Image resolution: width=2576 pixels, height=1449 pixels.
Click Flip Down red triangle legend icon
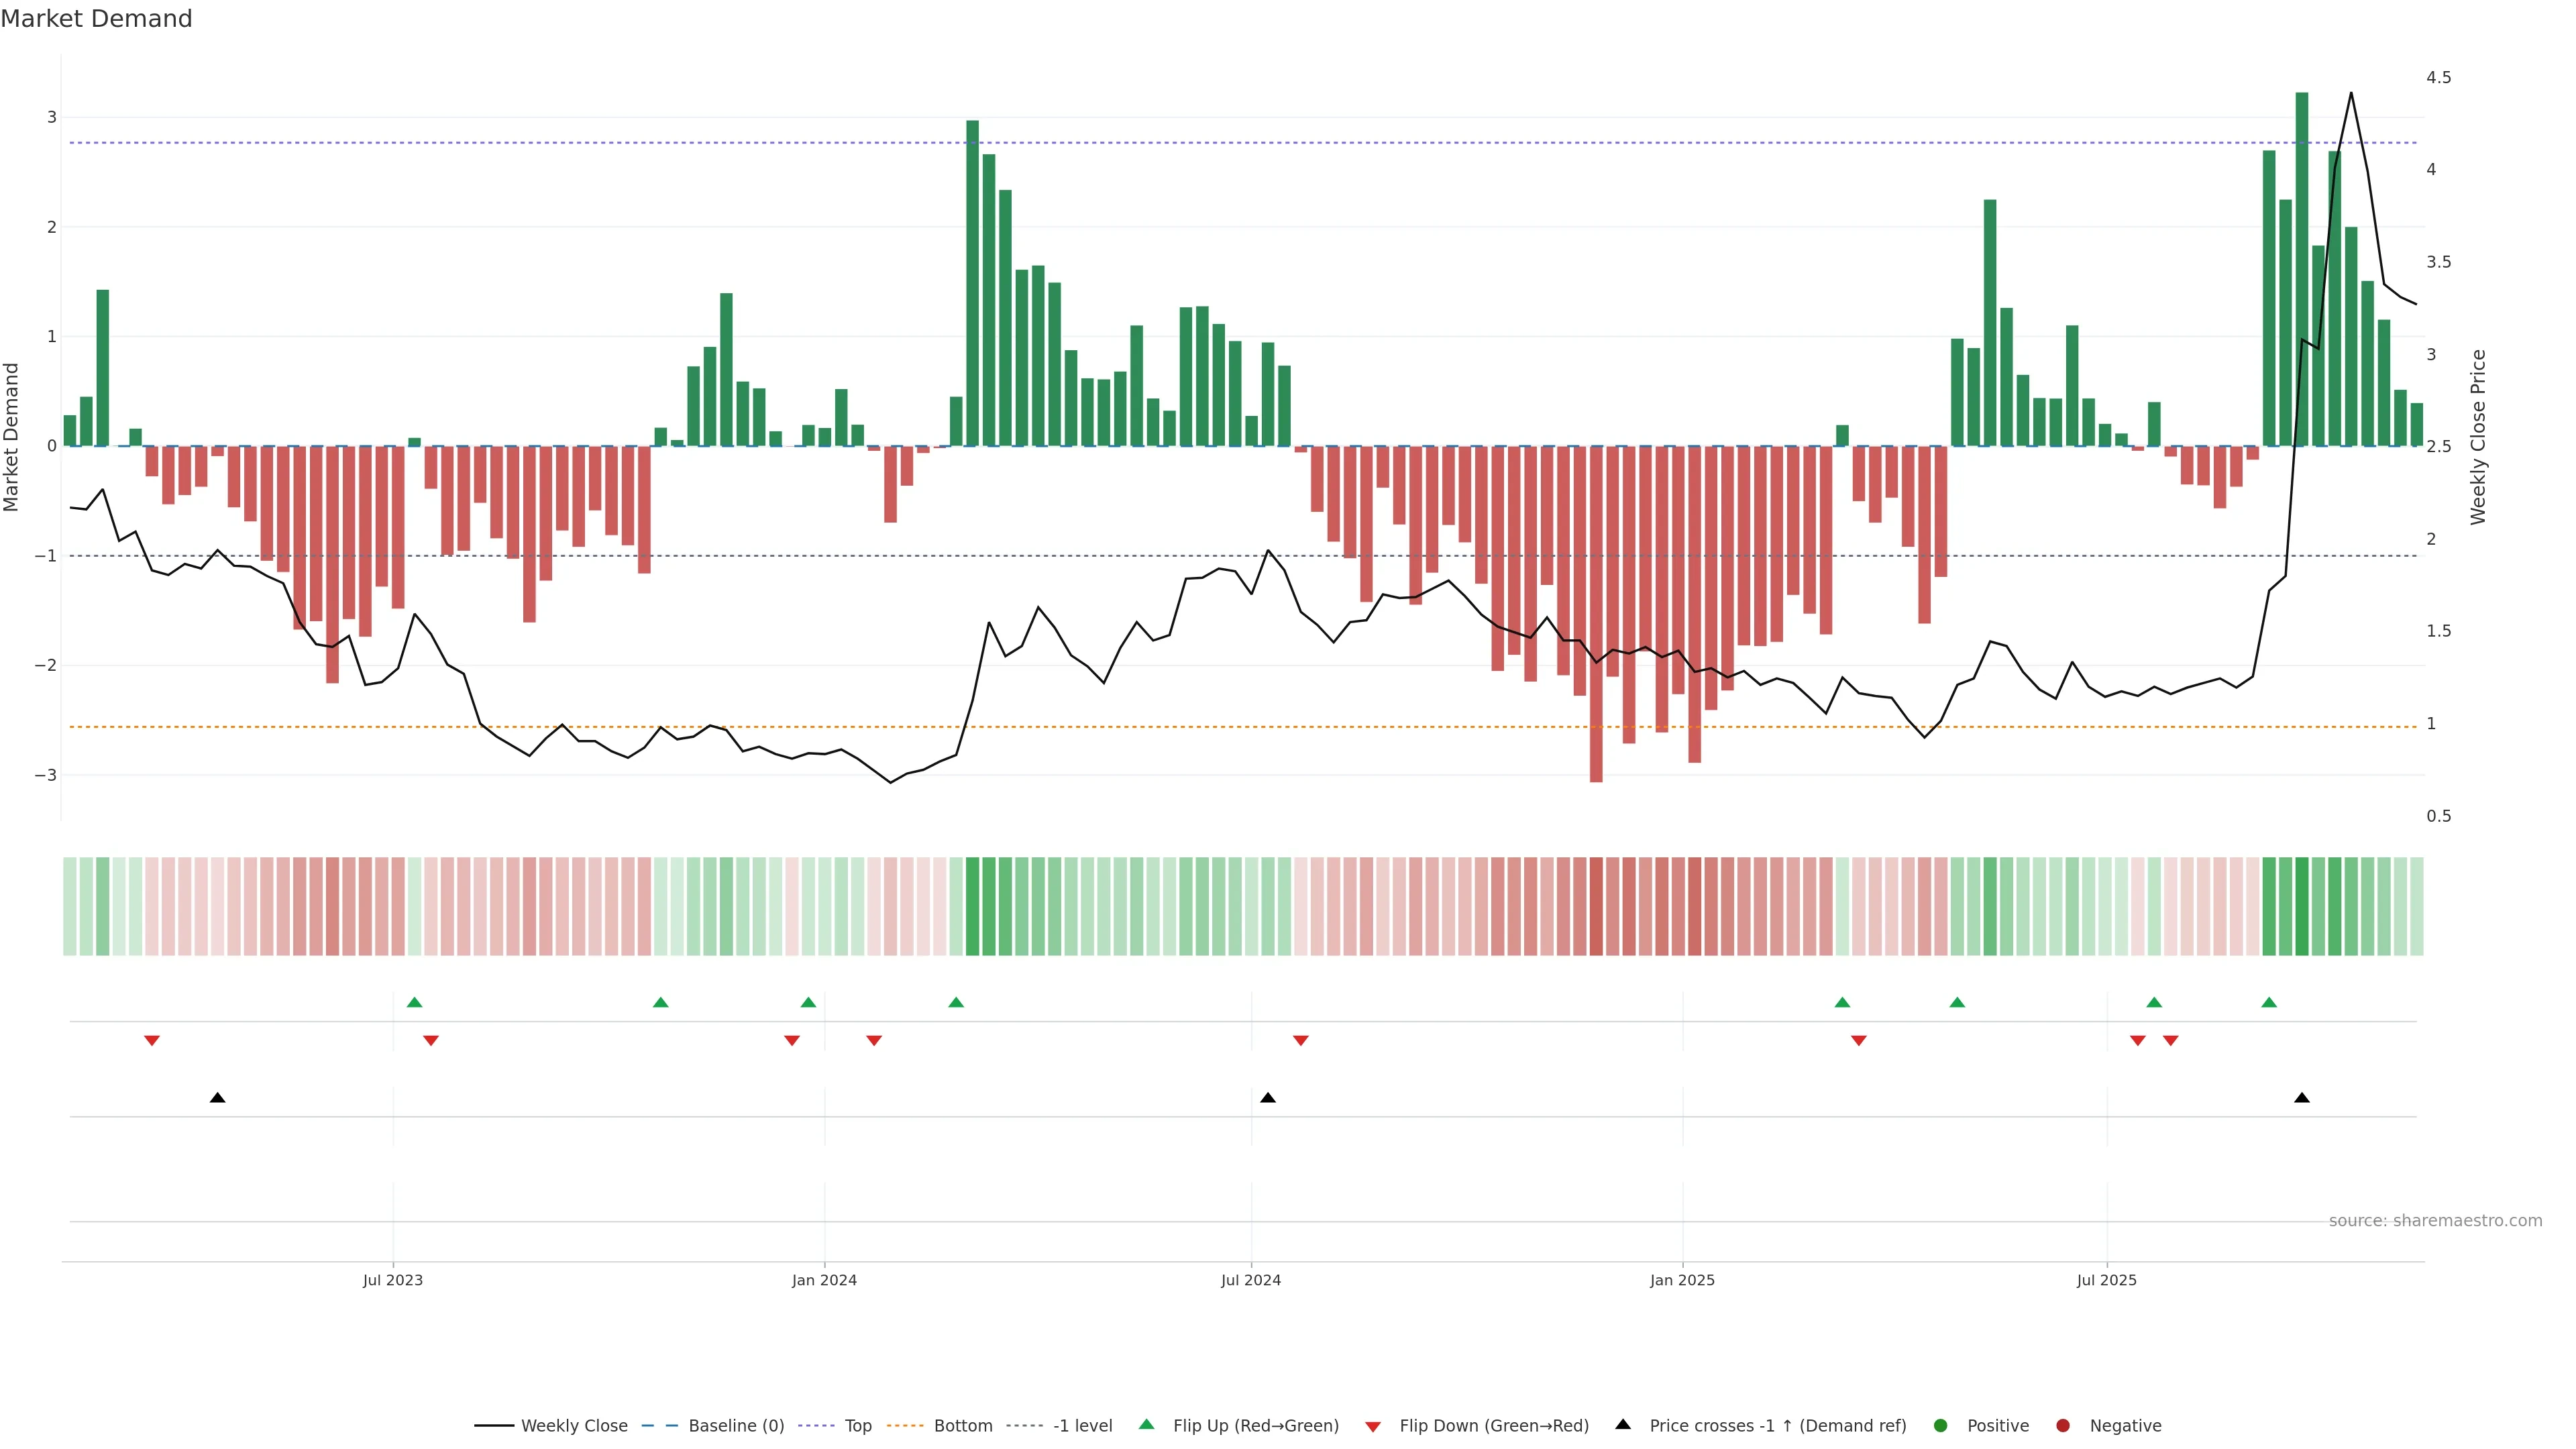[x=1373, y=1426]
